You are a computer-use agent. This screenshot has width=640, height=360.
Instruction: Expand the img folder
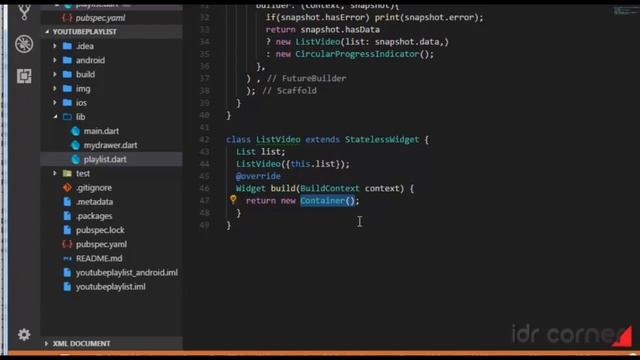click(55, 89)
